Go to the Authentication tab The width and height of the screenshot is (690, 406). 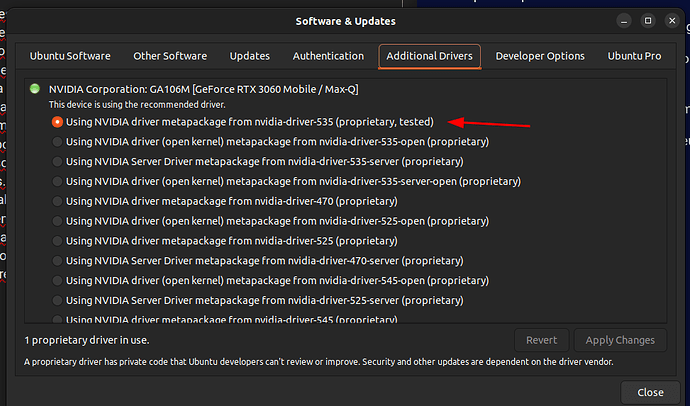point(328,56)
